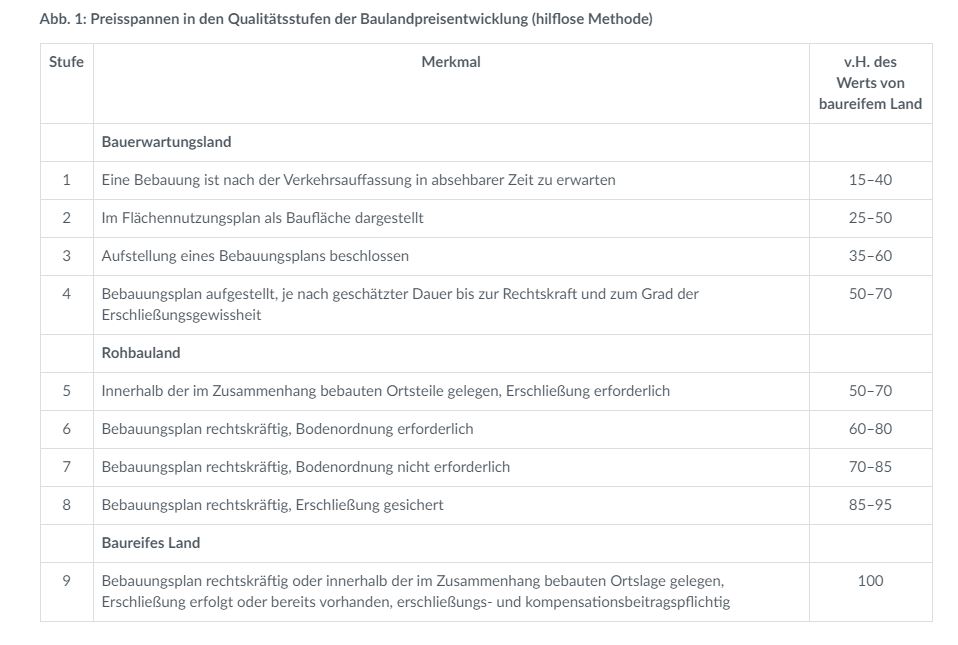Click the 'Erschließung gesichert' cell in row 8
This screenshot has height=645, width=958.
click(x=272, y=505)
